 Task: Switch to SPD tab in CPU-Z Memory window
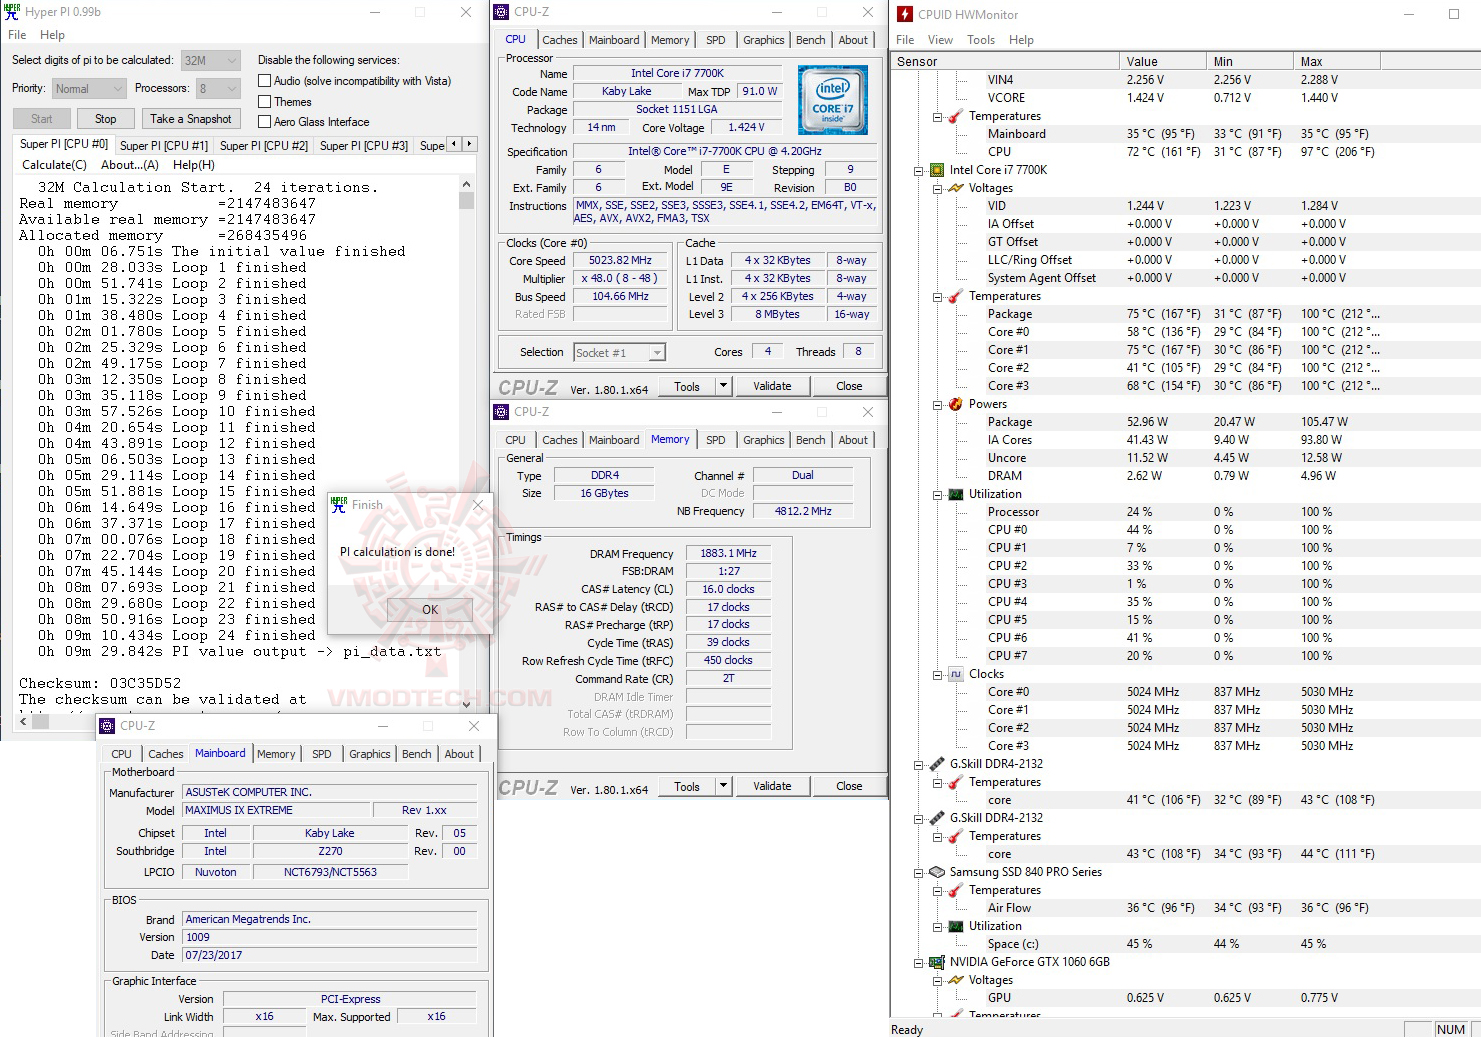[715, 440]
